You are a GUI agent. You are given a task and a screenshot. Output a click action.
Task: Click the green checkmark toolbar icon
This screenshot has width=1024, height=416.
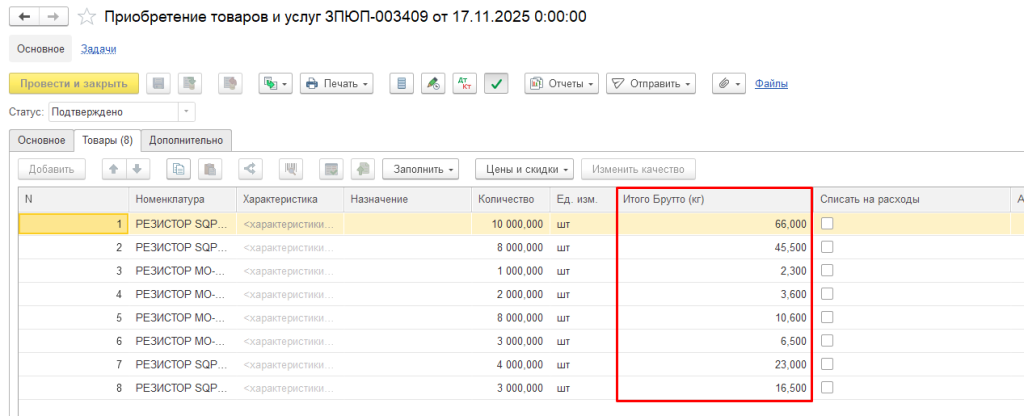pyautogui.click(x=497, y=84)
